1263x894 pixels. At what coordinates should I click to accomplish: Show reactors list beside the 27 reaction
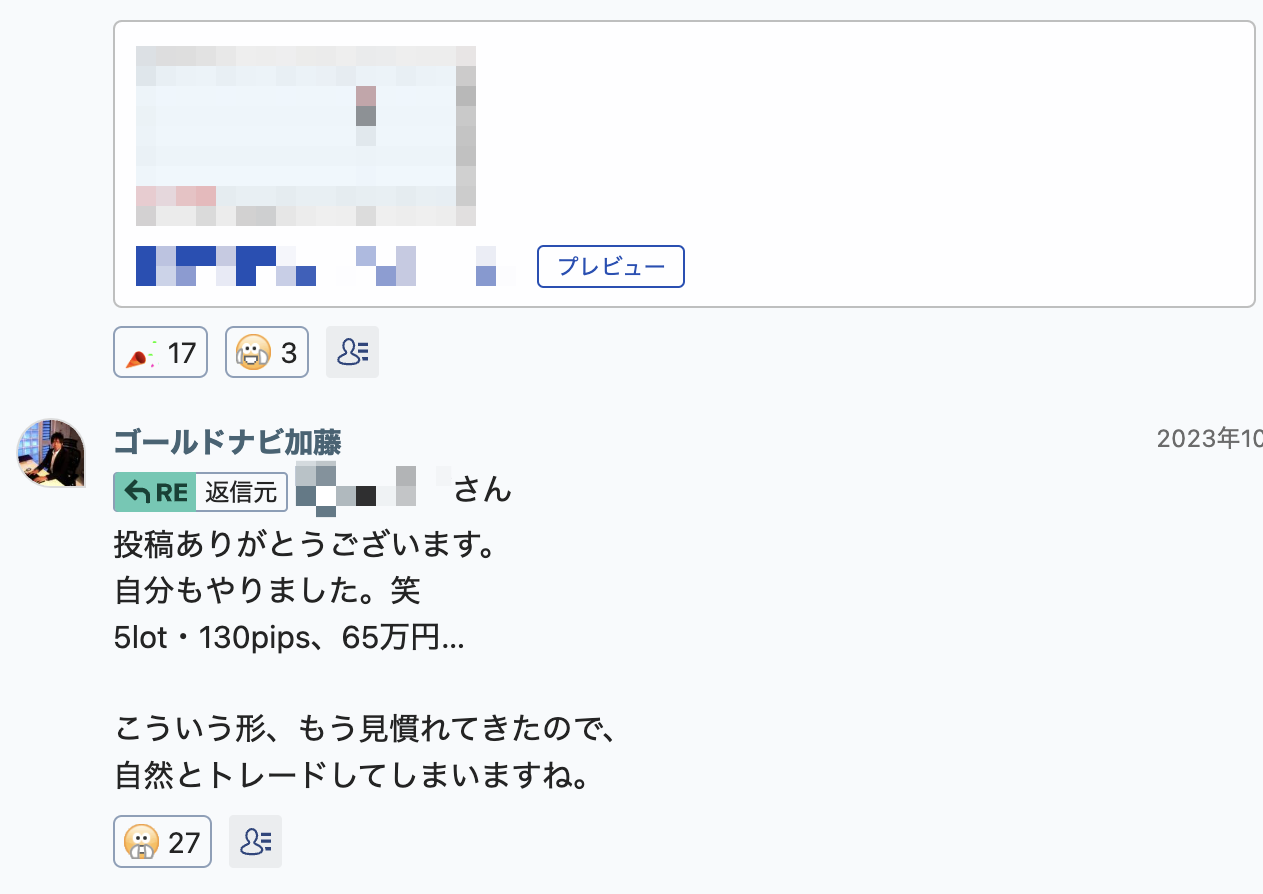[255, 841]
